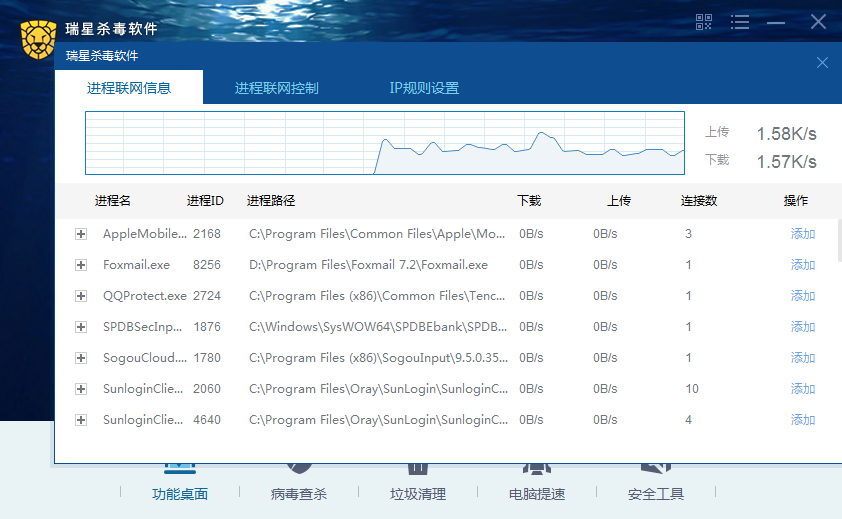Screen dimensions: 842x519
Task: Select path D:\Program Files\Foxmail 7.2\Foxmail.exe
Action: tap(368, 265)
